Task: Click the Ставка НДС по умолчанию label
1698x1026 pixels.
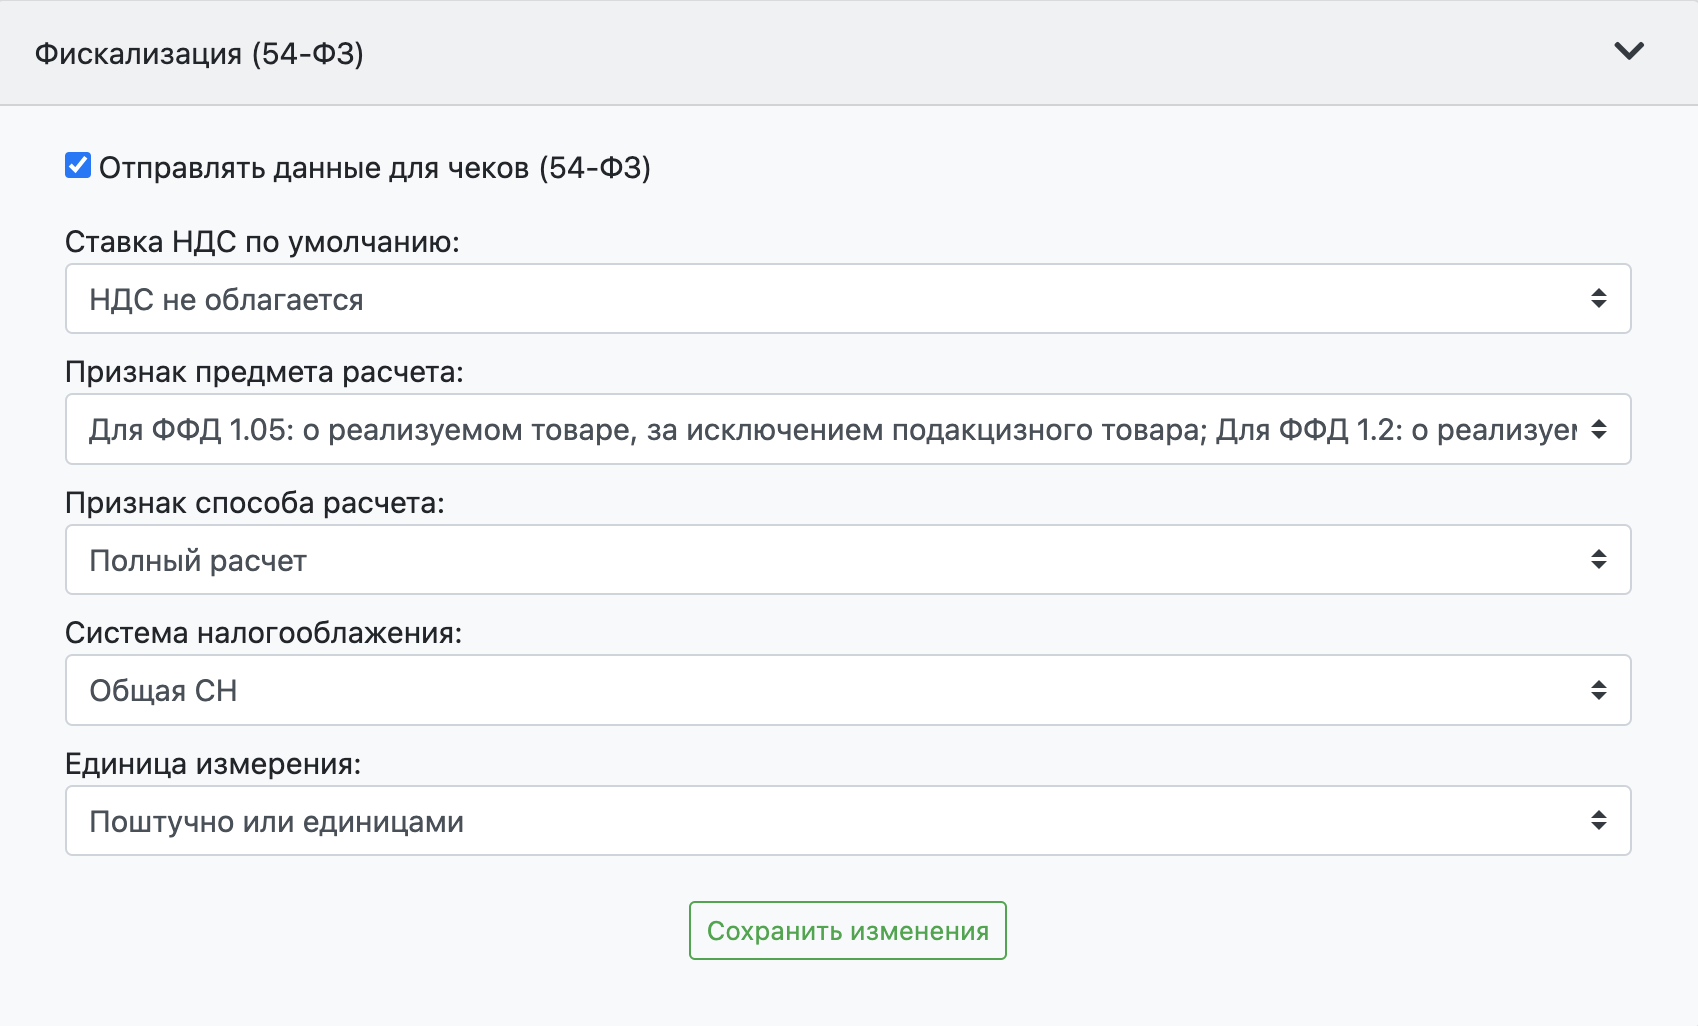Action: 262,242
